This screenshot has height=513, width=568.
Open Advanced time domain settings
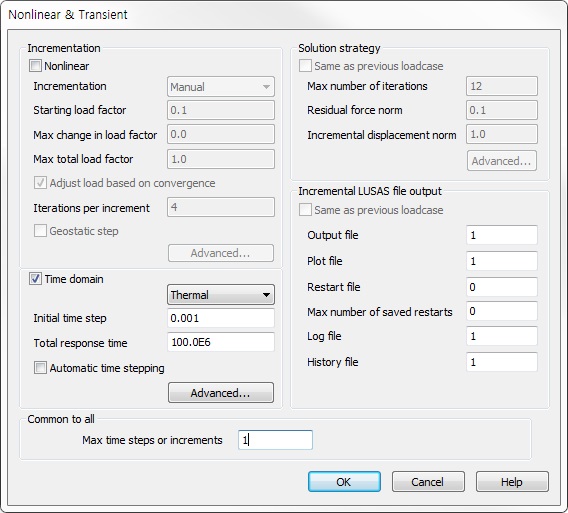click(221, 393)
